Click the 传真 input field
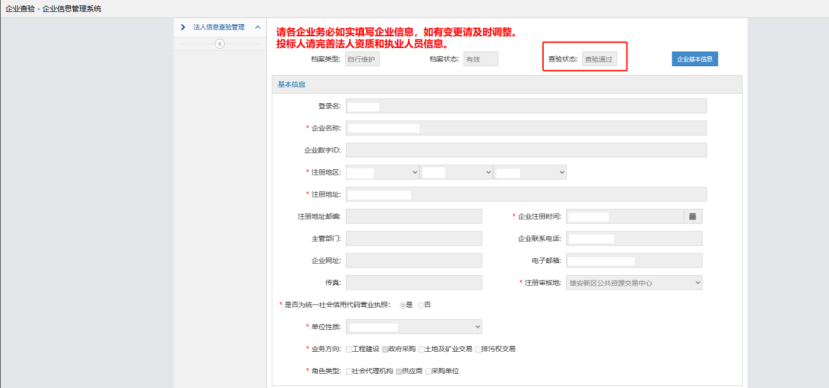The image size is (829, 388). pos(414,283)
